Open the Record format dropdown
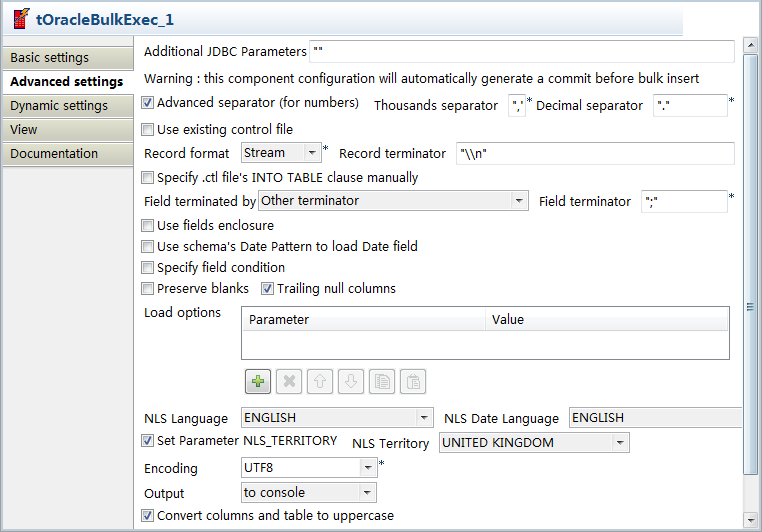Viewport: 762px width, 532px height. [312, 153]
